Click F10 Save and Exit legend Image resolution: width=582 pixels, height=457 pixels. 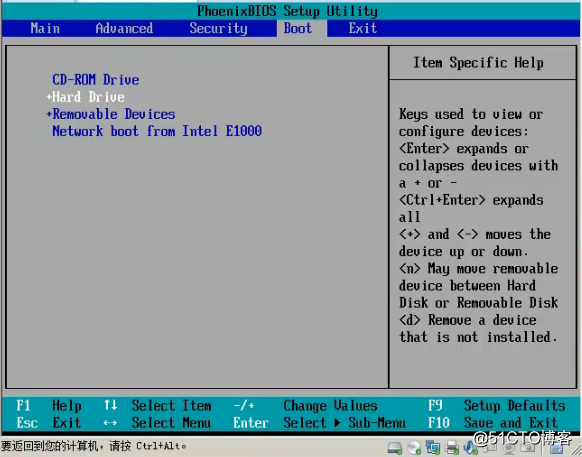[x=493, y=422]
